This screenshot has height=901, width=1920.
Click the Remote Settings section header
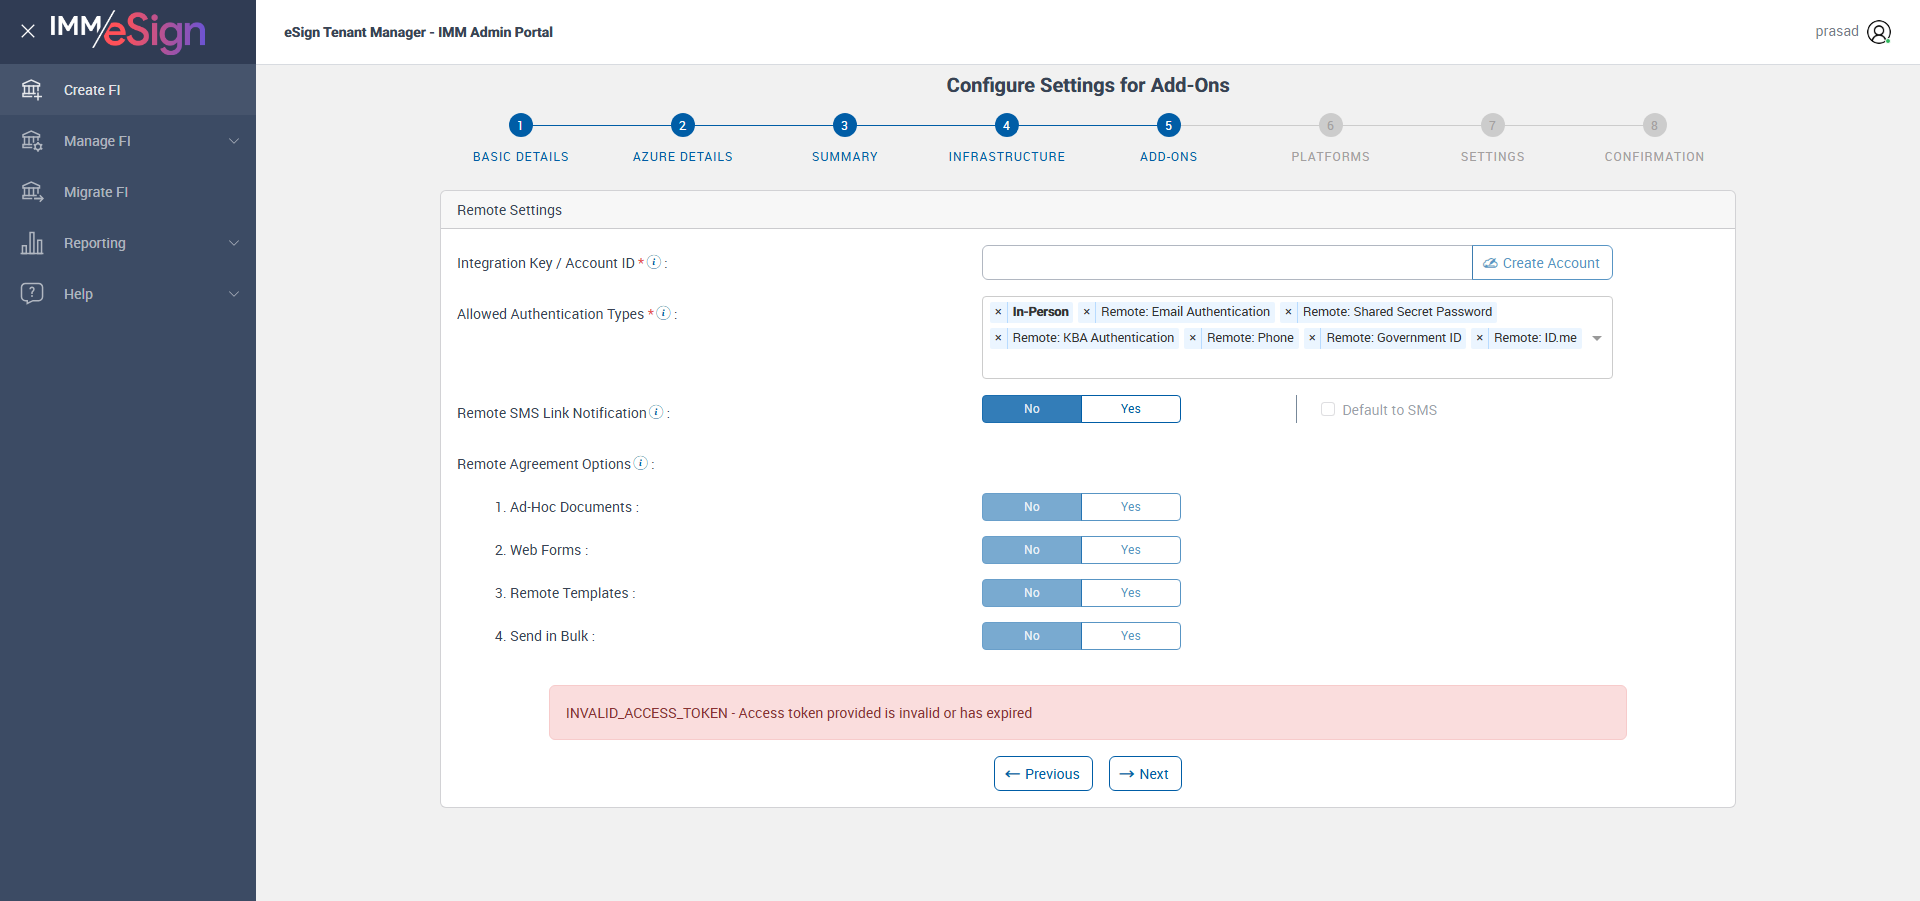[x=1088, y=210]
